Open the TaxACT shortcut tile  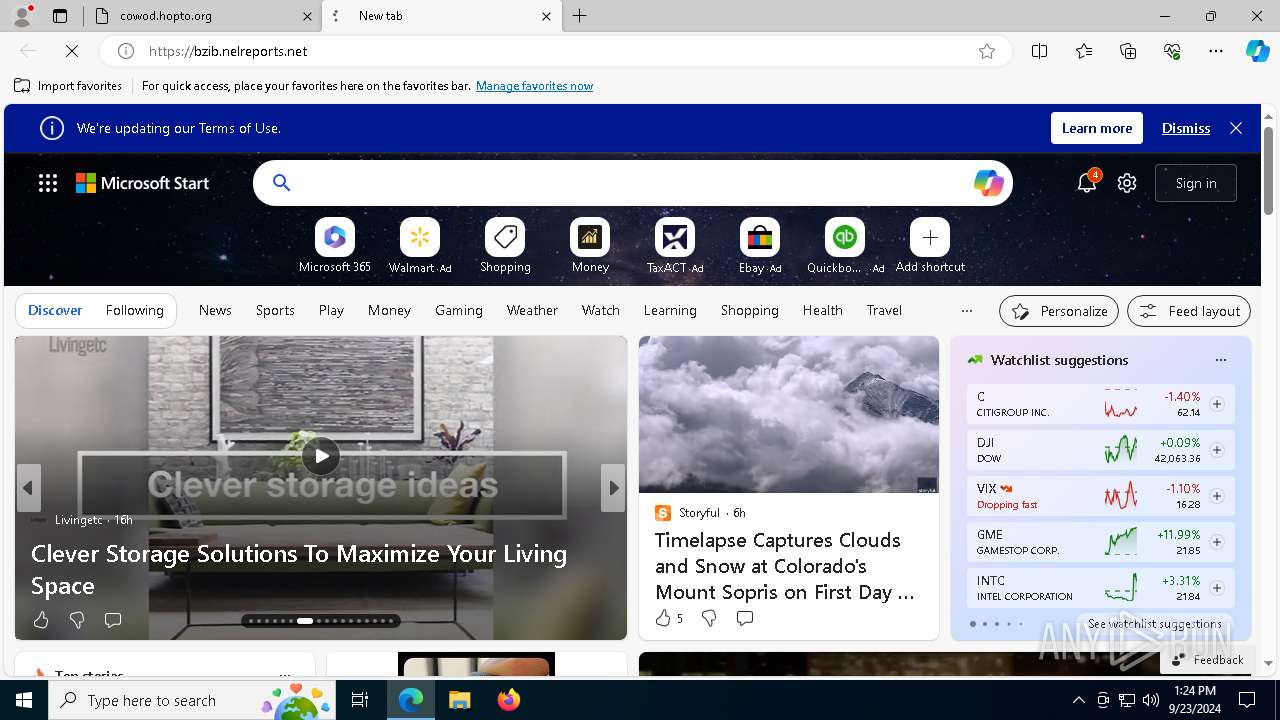coord(675,237)
